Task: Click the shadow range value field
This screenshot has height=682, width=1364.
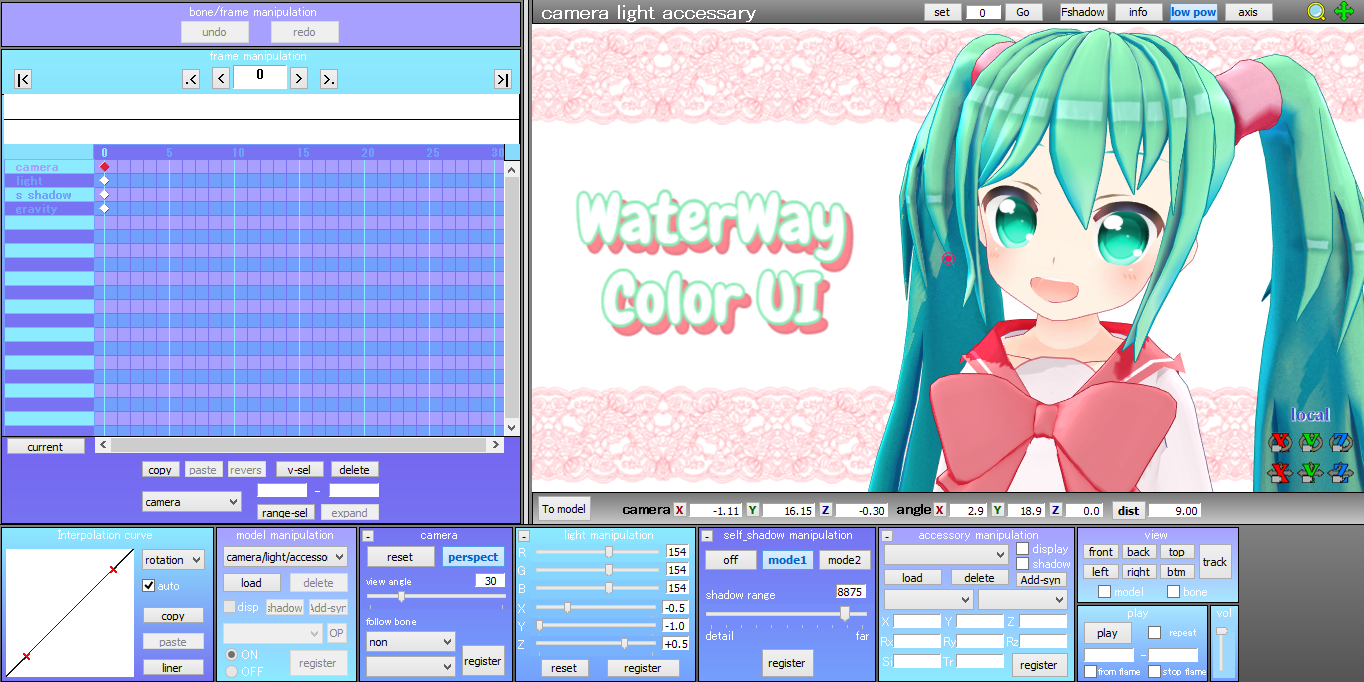Action: tap(850, 592)
